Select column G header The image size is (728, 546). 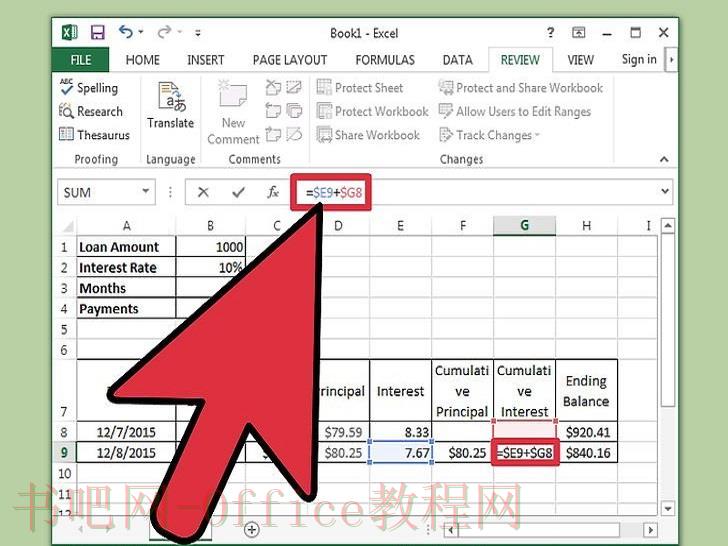tap(524, 226)
